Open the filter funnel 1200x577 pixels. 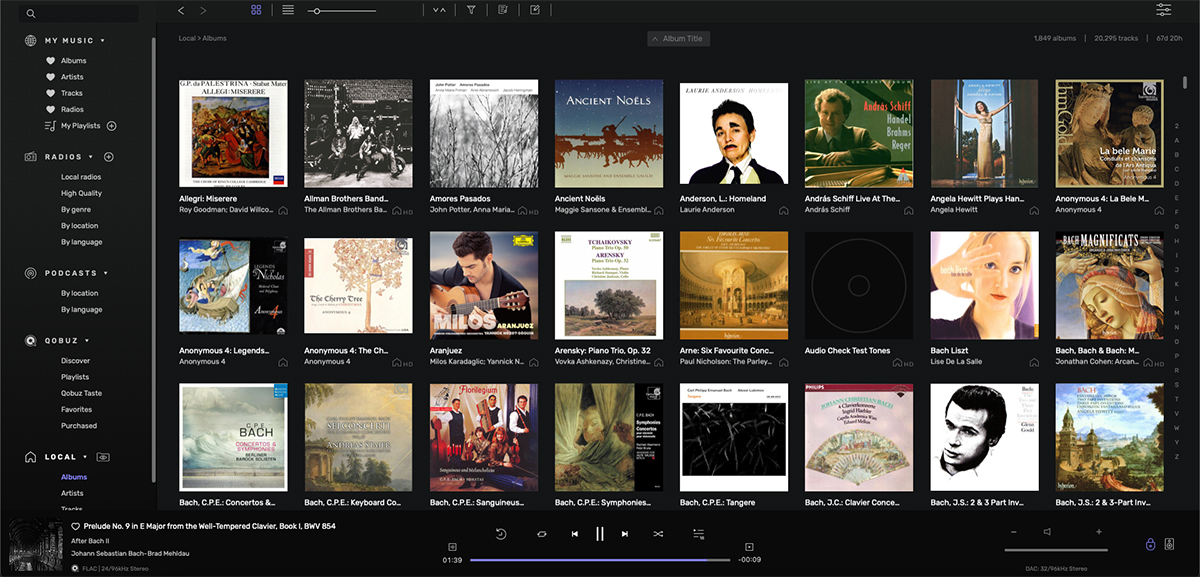tap(471, 10)
